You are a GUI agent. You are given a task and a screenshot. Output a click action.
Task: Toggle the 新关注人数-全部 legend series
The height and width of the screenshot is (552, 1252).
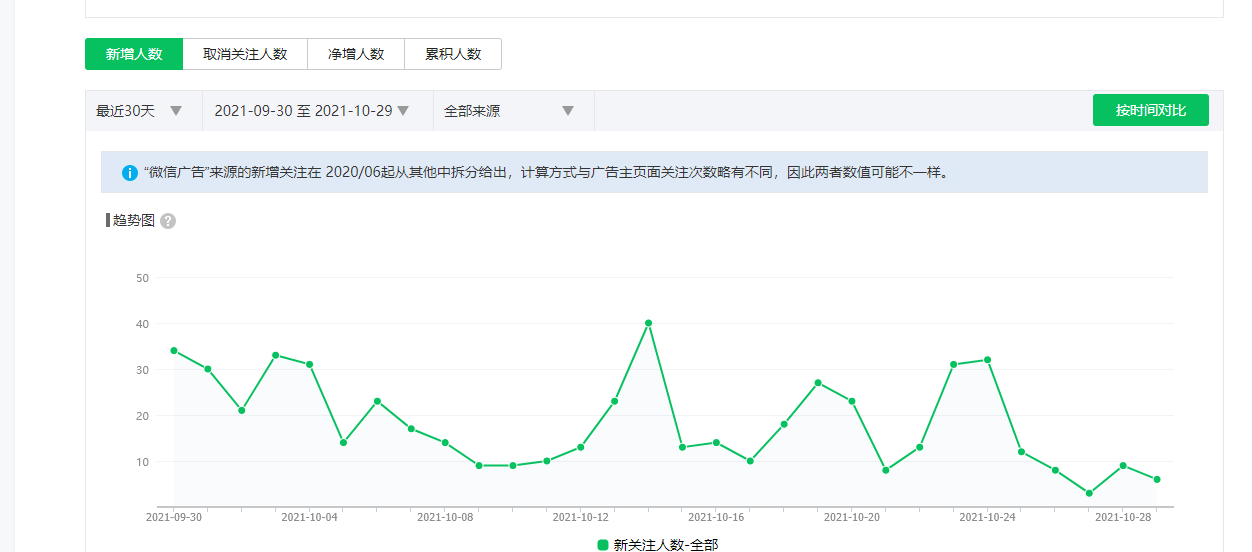657,545
